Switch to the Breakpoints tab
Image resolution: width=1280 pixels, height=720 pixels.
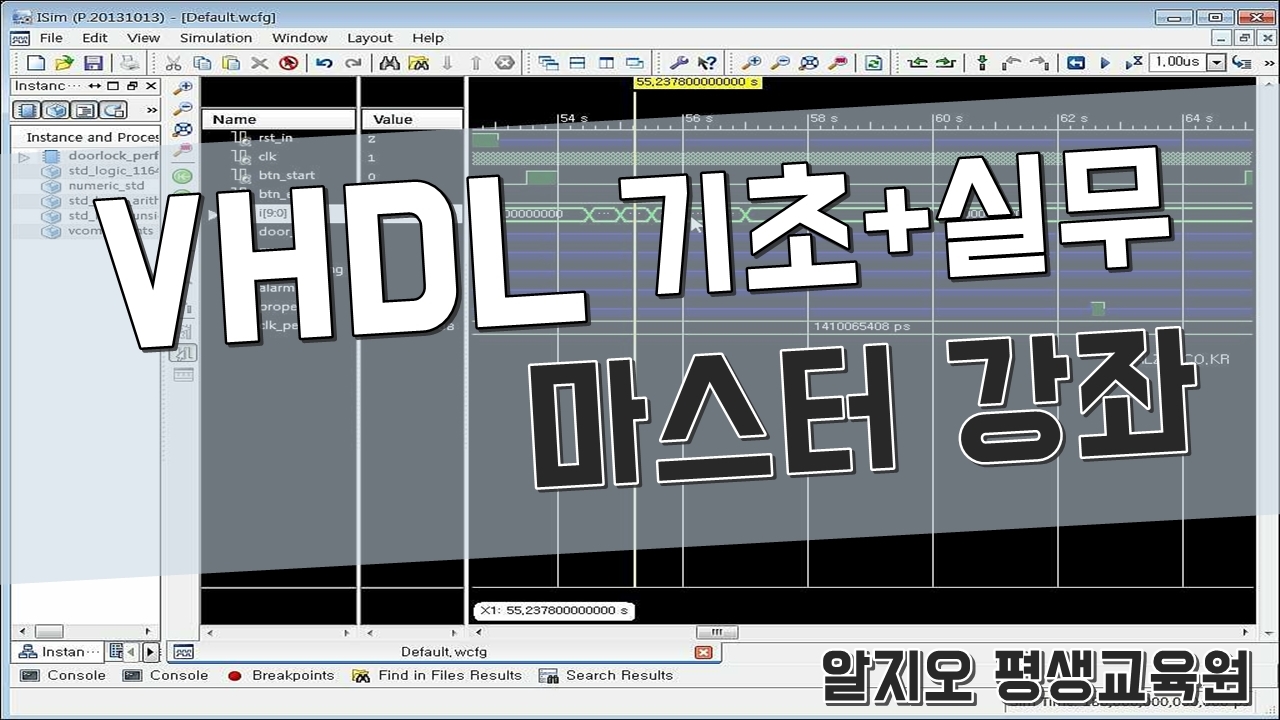point(281,675)
